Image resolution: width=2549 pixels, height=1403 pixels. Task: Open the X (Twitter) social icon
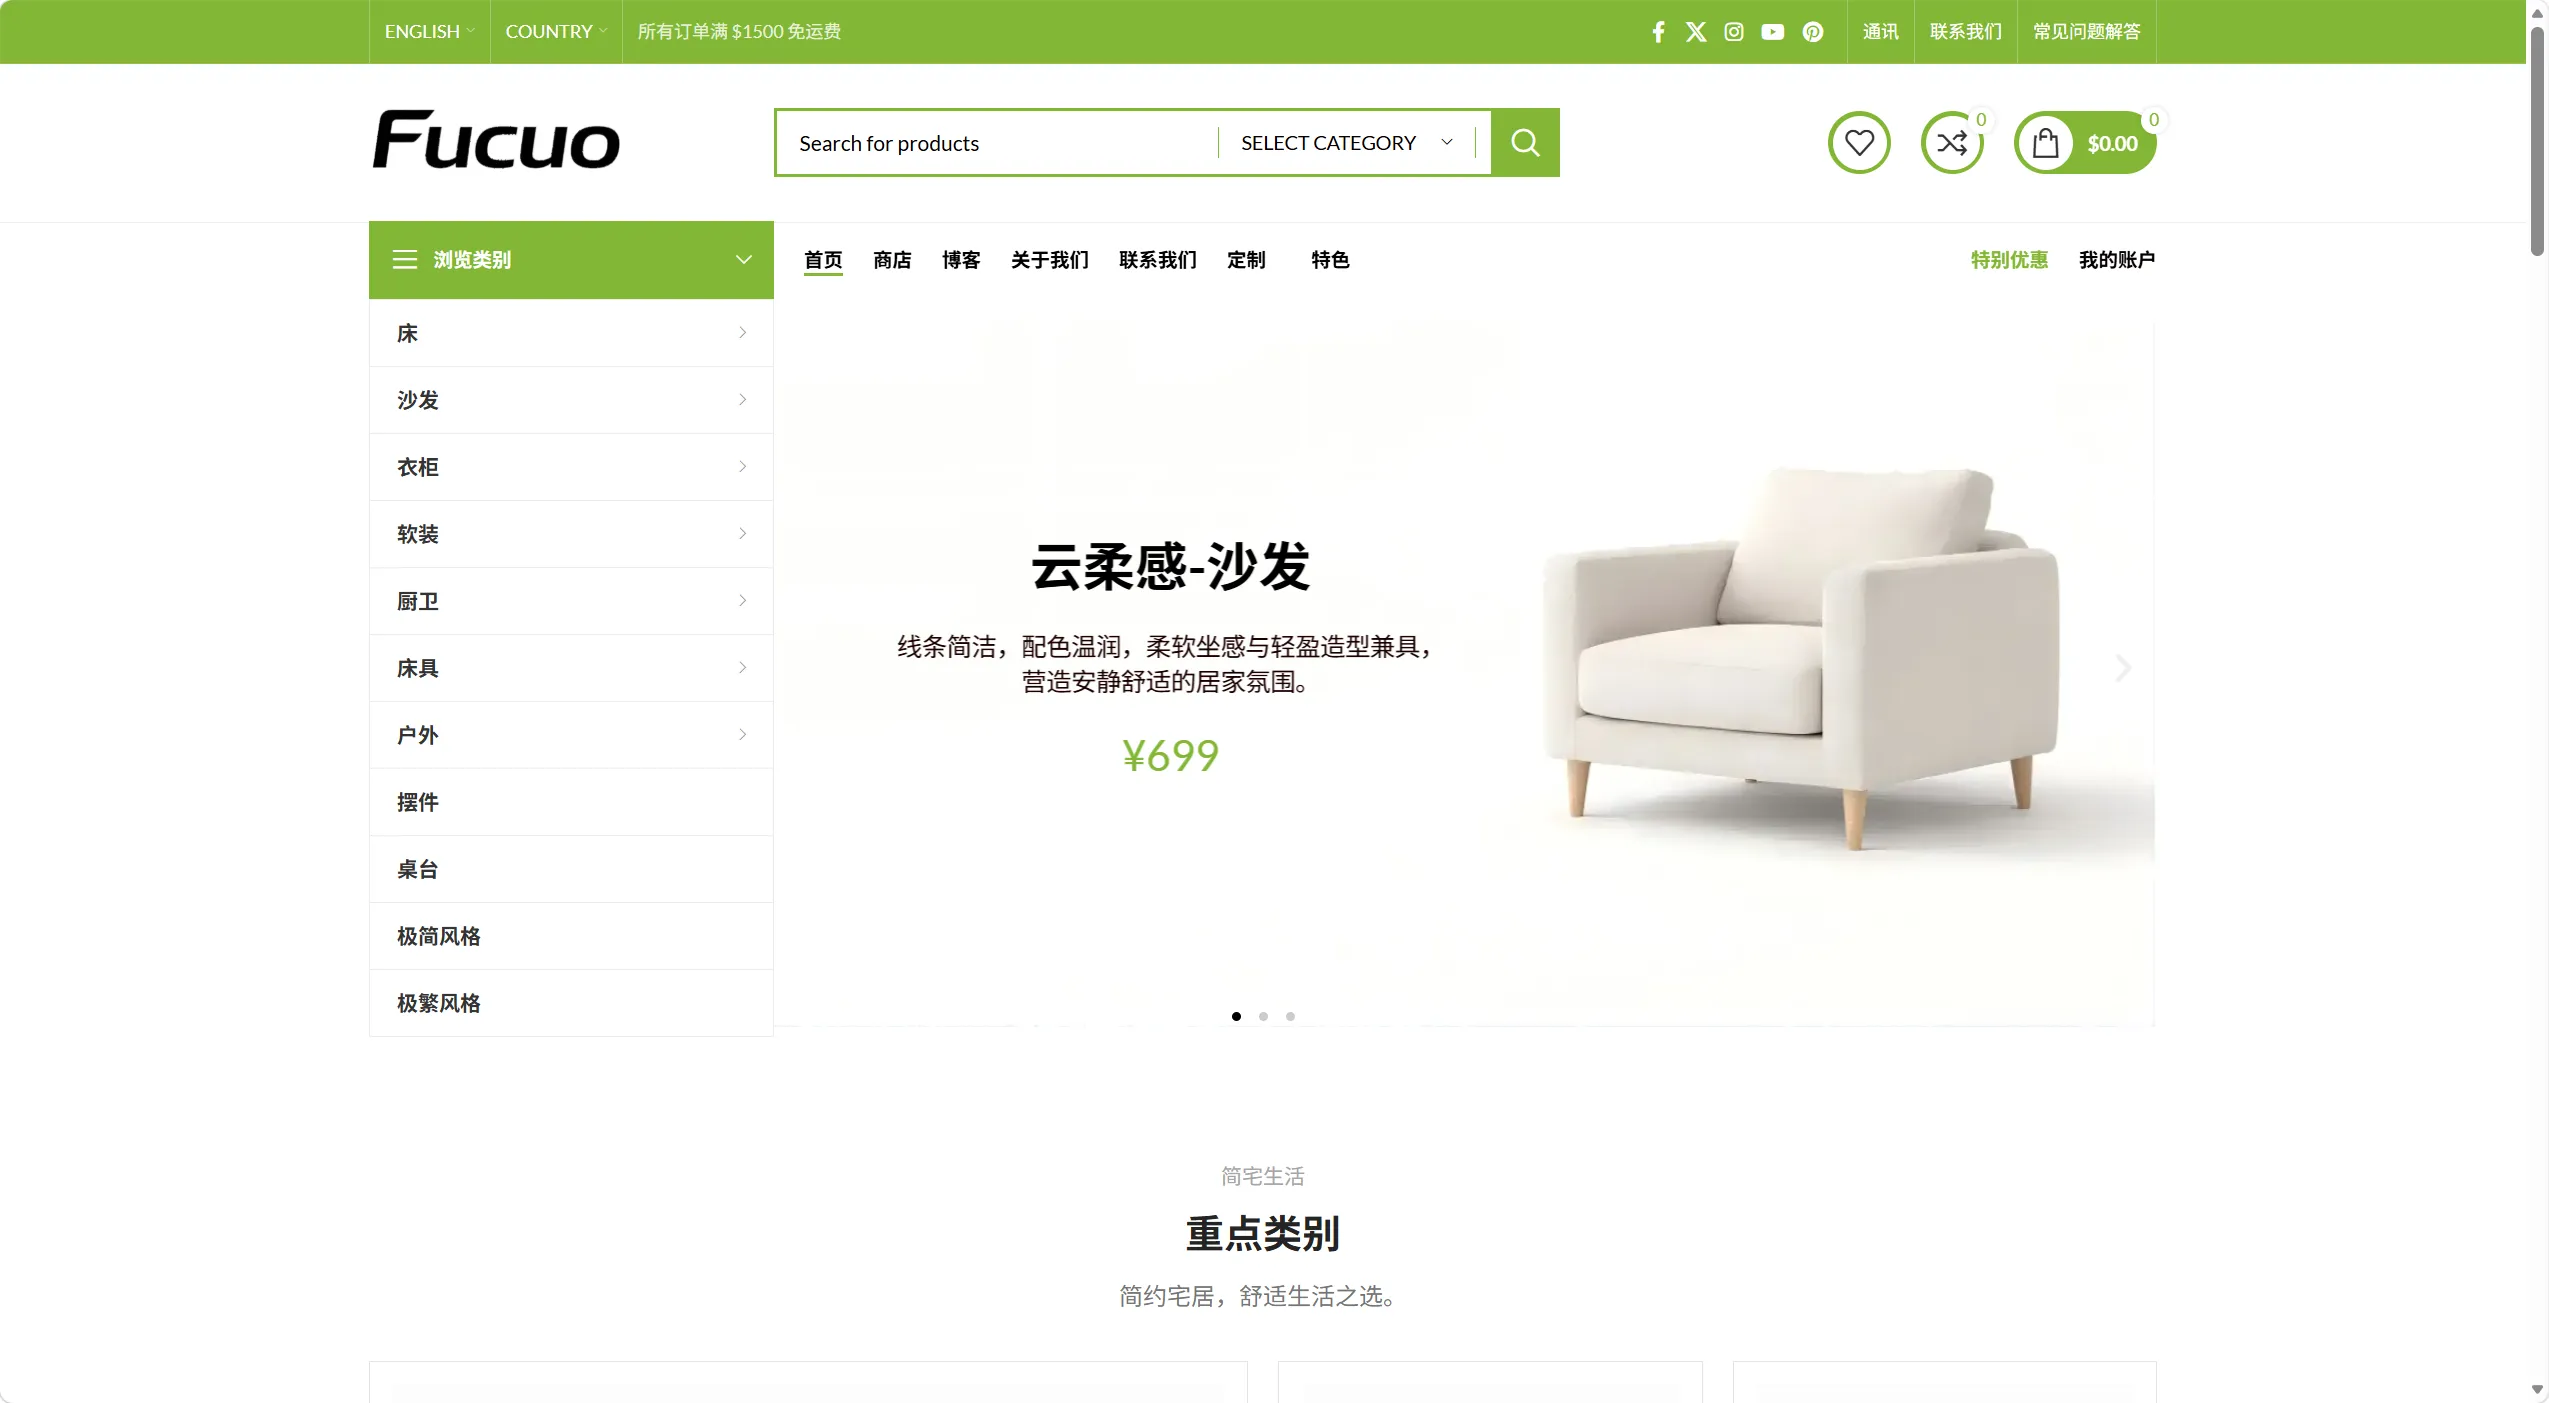coord(1696,32)
